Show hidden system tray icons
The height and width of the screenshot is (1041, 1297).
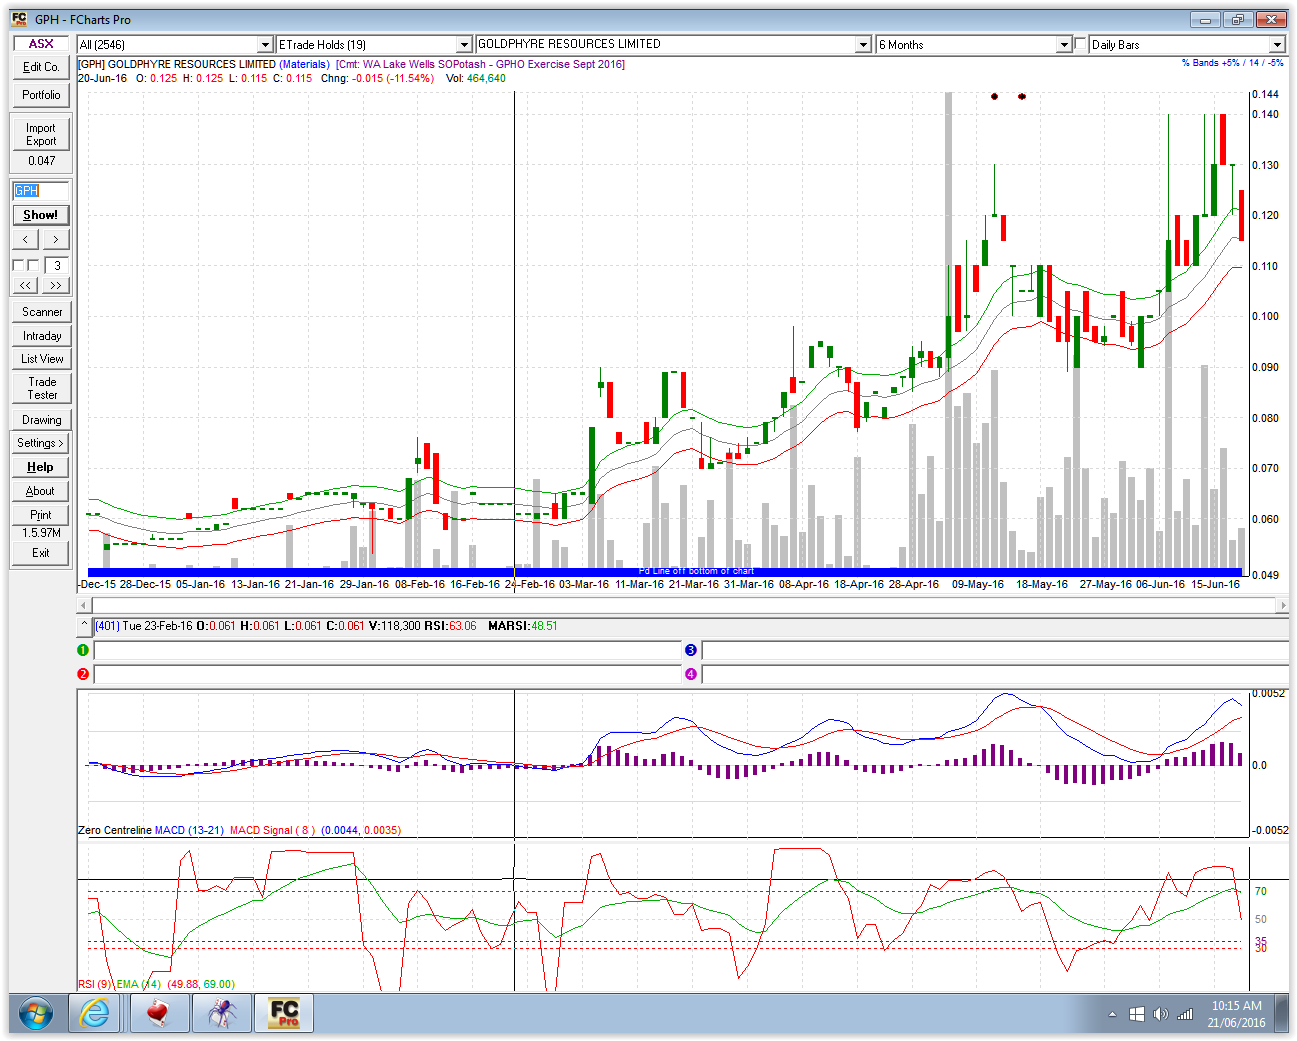pos(1112,1014)
